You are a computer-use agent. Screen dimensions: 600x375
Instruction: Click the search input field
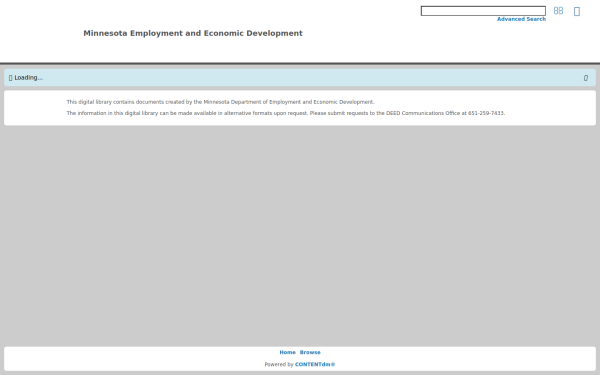coord(483,11)
